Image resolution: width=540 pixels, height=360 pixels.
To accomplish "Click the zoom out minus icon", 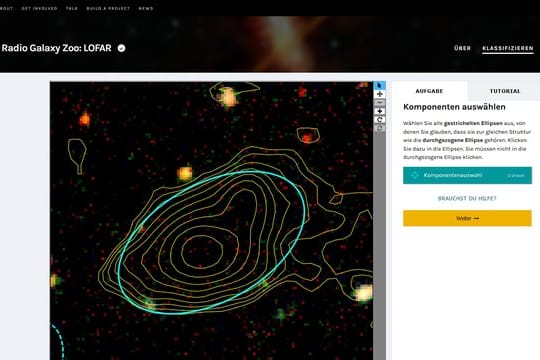I will [380, 103].
